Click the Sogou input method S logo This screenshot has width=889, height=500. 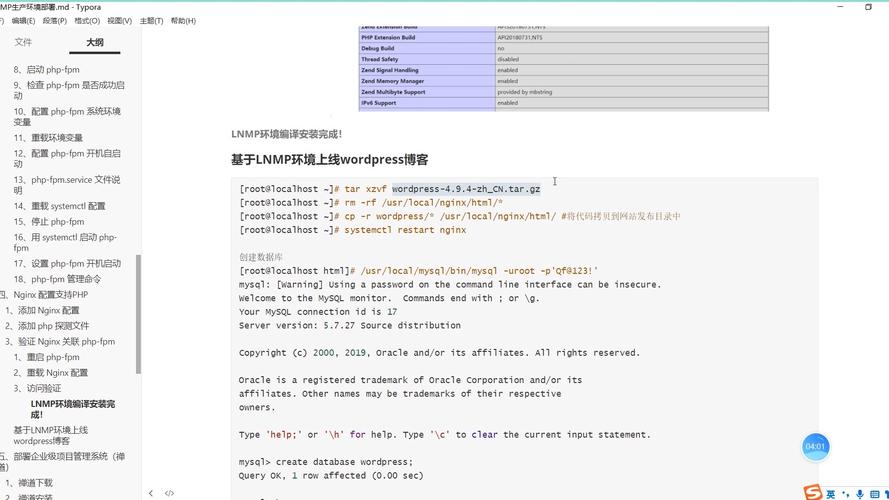[x=813, y=492]
